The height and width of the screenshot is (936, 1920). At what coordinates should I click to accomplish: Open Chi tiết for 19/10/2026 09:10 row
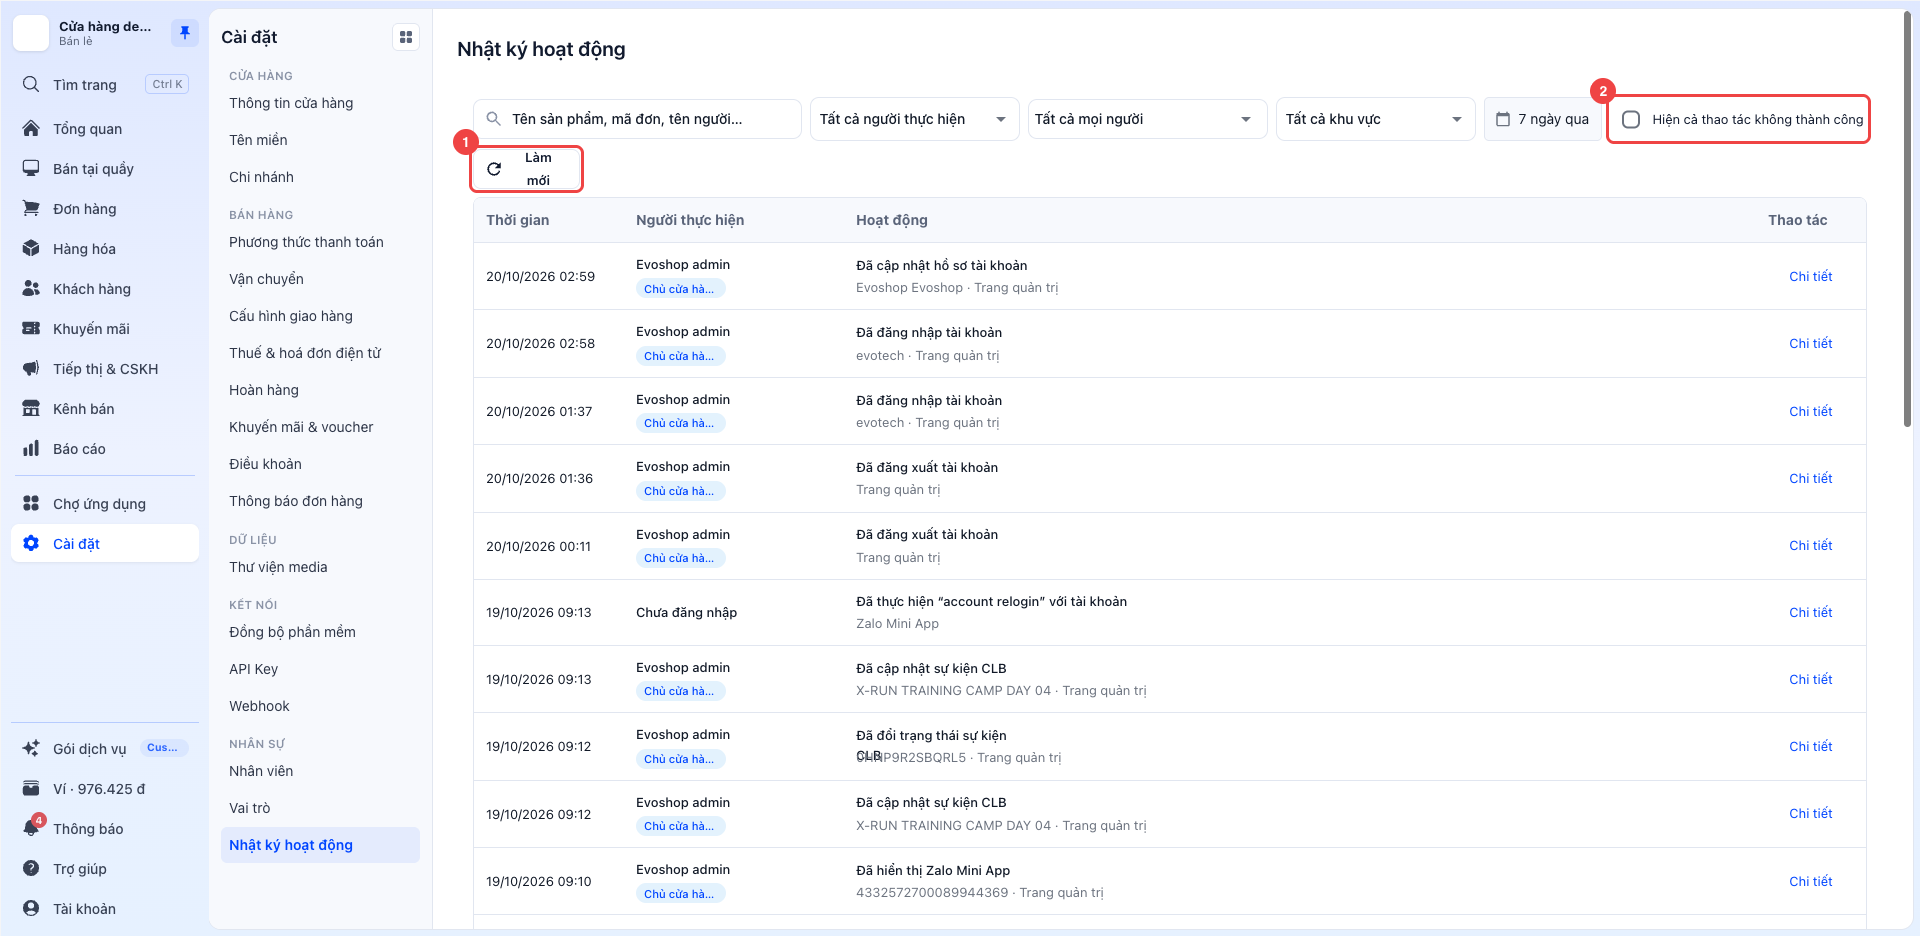click(x=1810, y=882)
